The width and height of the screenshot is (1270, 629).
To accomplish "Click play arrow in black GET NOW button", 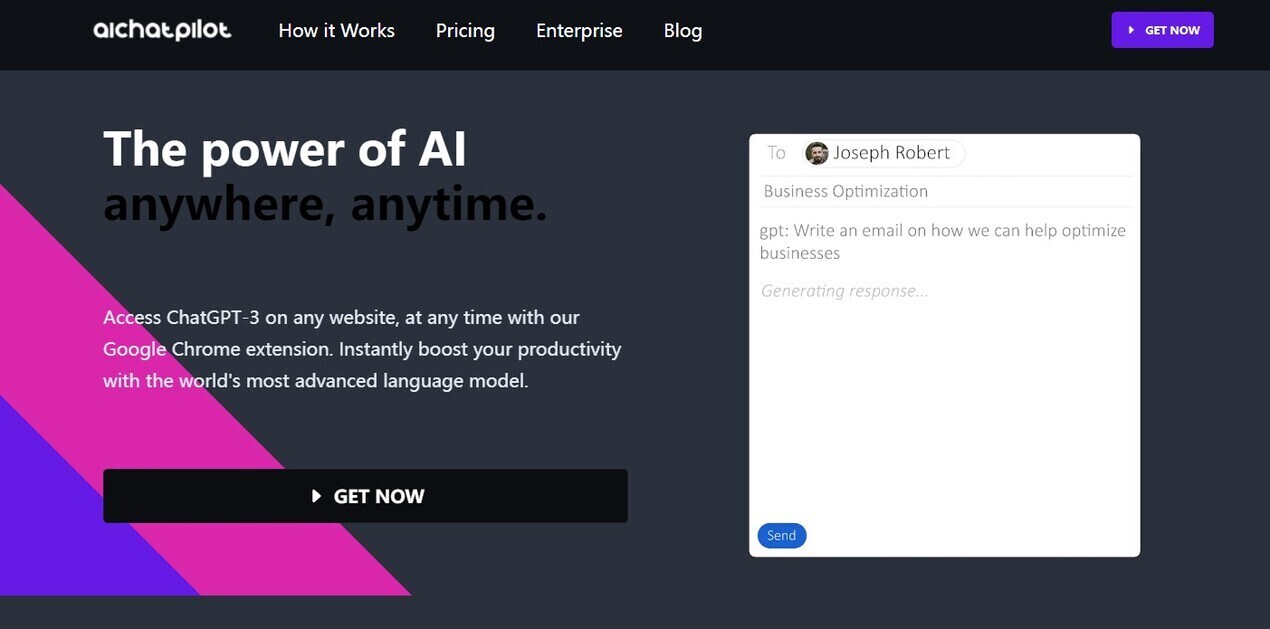I will [316, 496].
